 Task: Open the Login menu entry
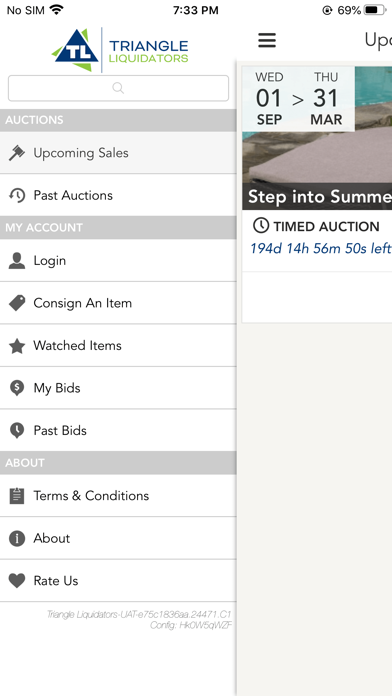point(118,261)
